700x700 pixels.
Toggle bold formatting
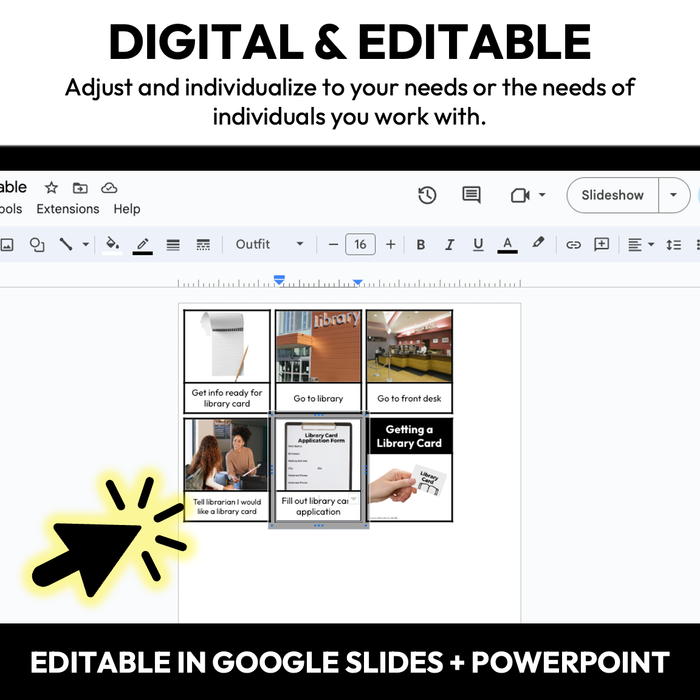420,244
